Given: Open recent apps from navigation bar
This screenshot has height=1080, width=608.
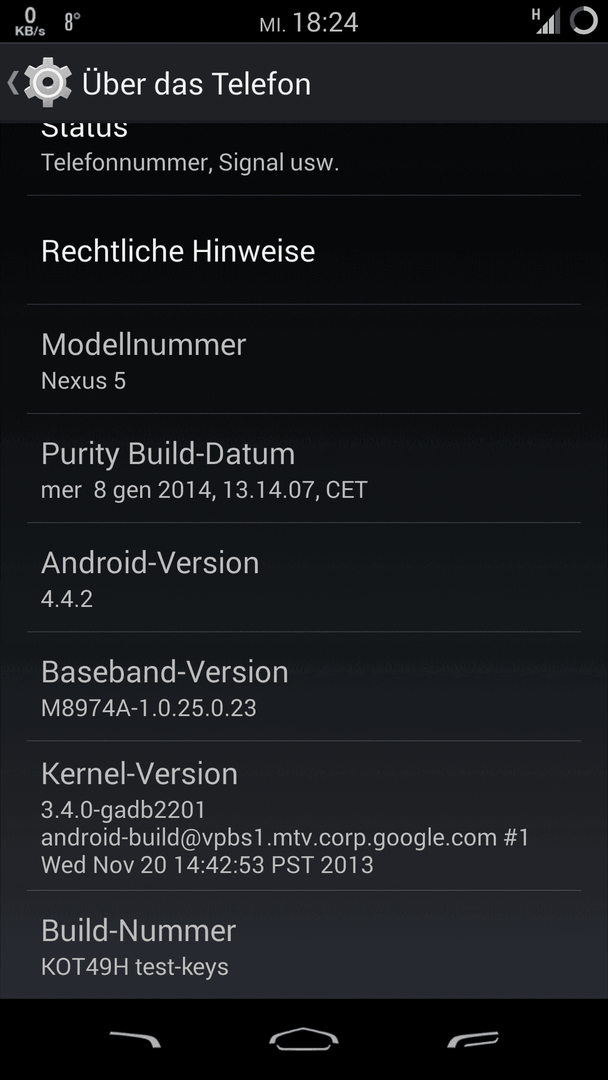Looking at the screenshot, I should (x=473, y=1039).
